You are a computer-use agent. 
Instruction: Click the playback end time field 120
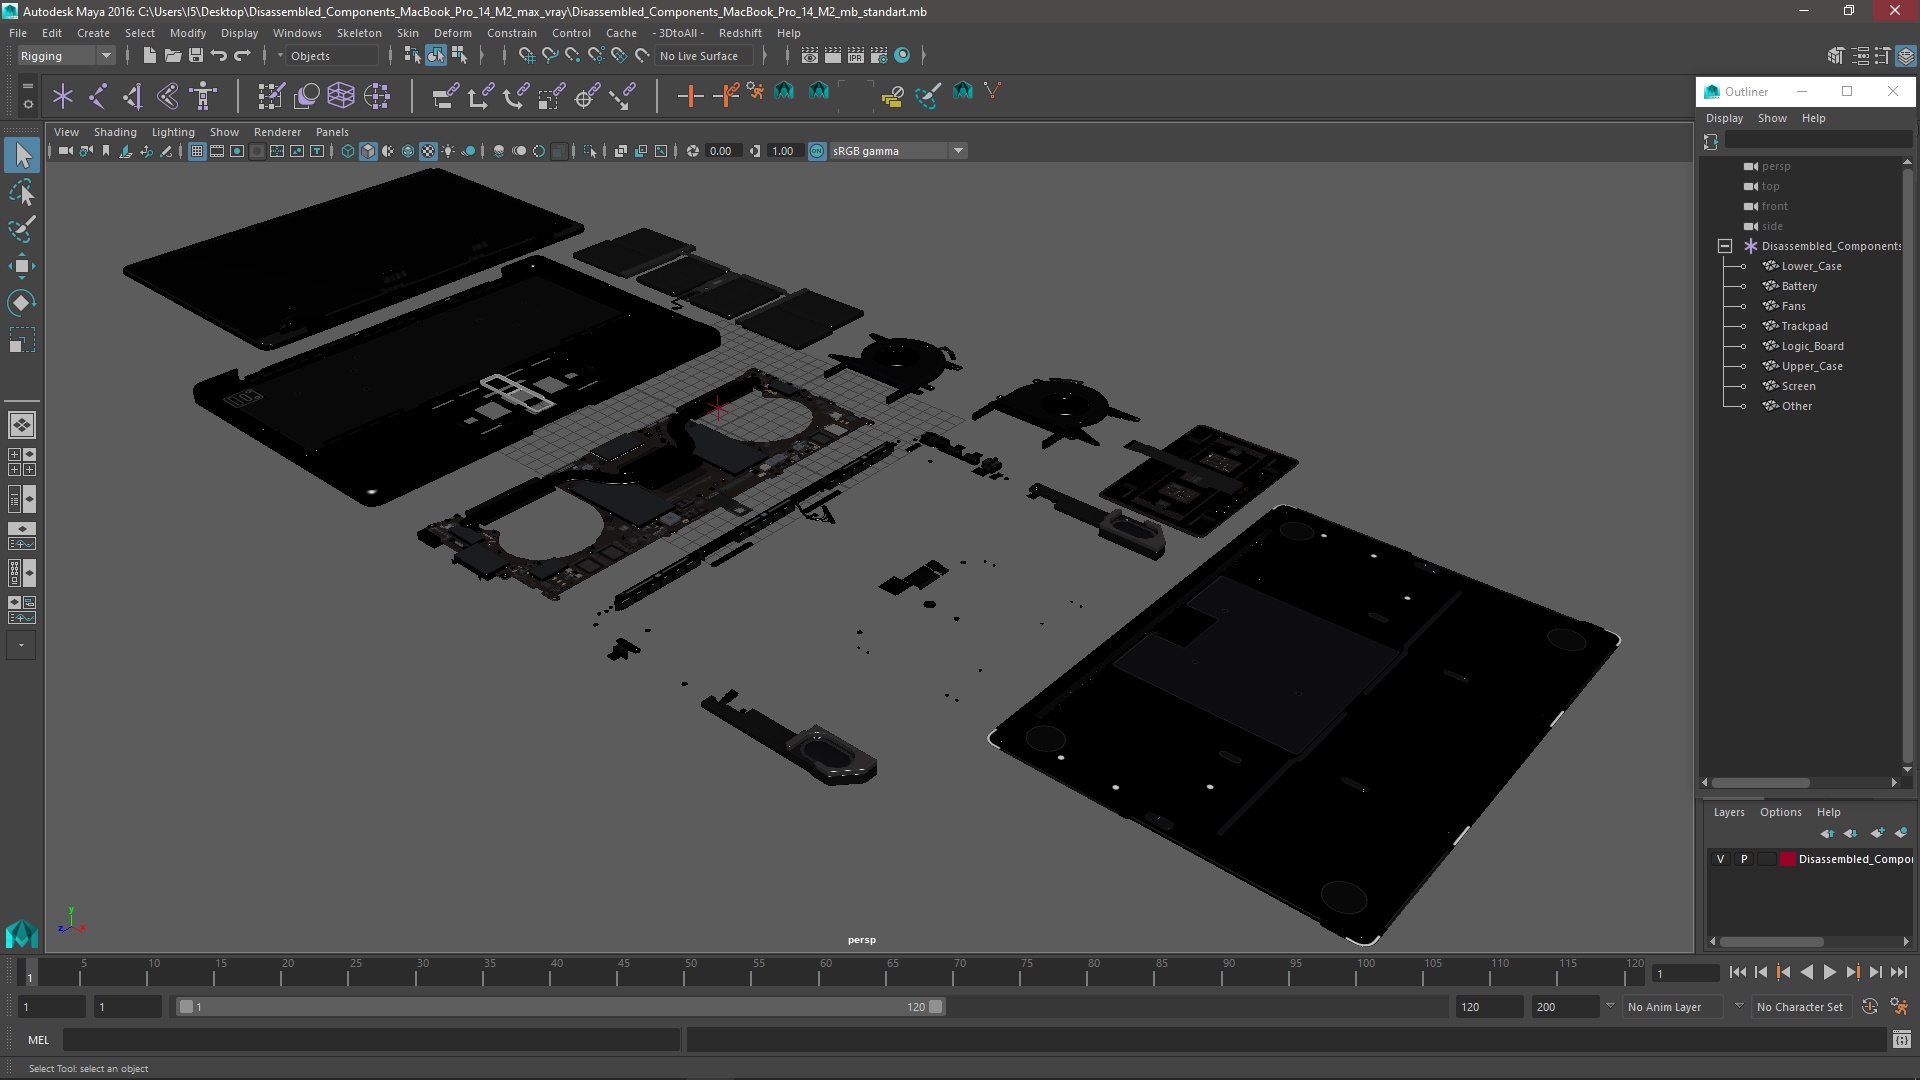1489,1007
